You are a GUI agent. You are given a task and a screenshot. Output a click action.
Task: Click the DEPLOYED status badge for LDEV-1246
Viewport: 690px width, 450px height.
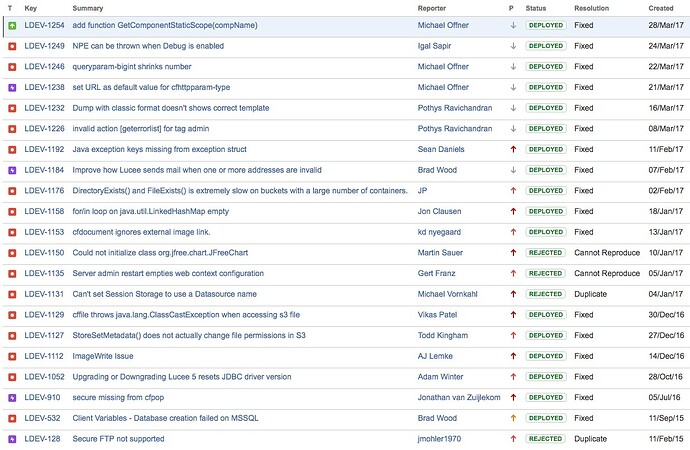546,67
